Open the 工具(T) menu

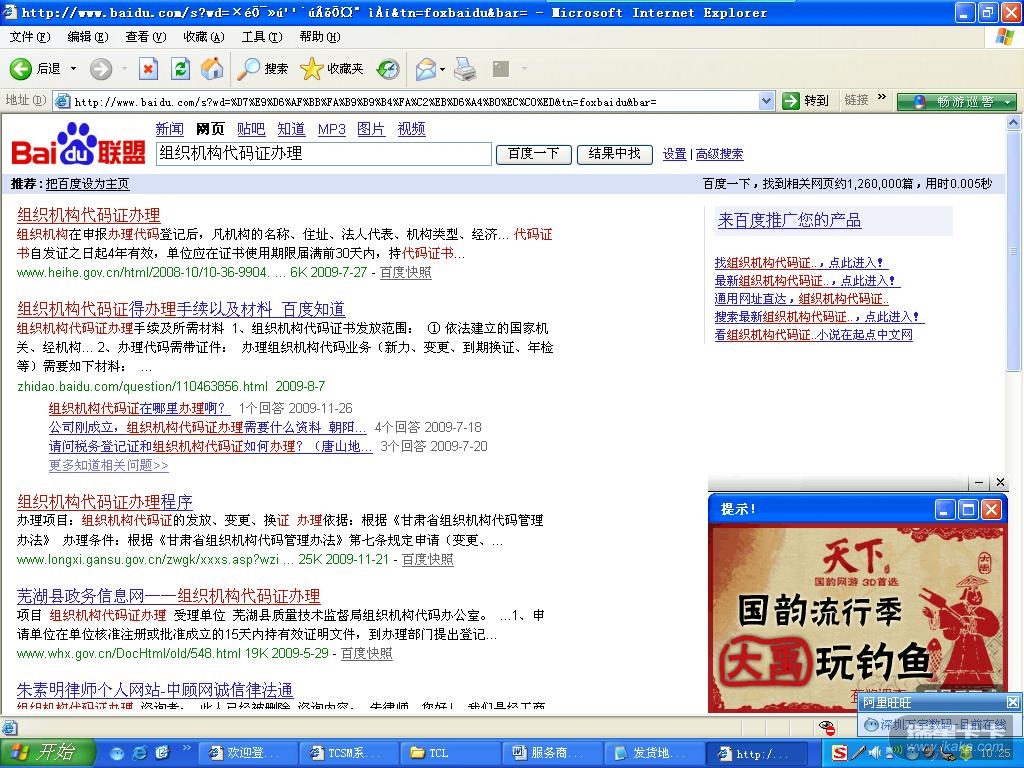tap(261, 37)
